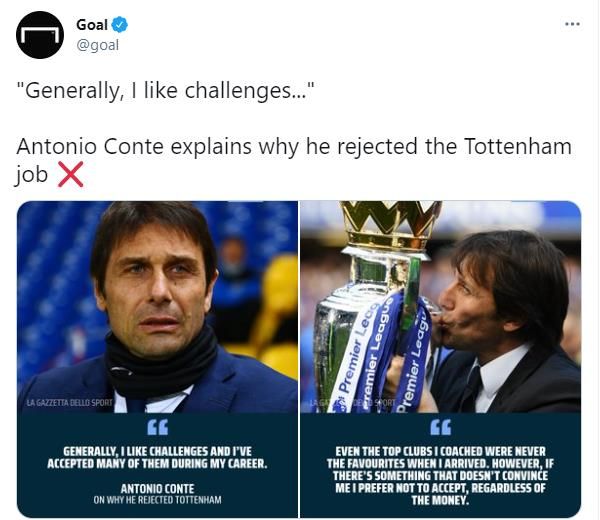
Task: Click the "Even the top clubs I coached" quote card
Action: tap(440, 470)
